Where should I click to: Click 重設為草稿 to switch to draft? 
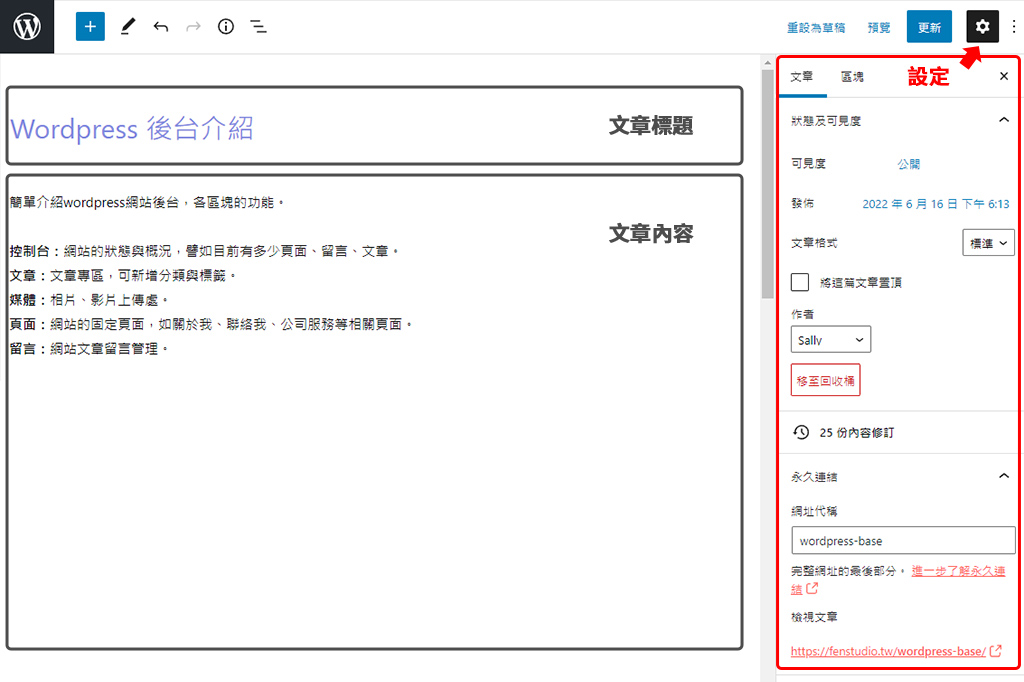coord(816,27)
